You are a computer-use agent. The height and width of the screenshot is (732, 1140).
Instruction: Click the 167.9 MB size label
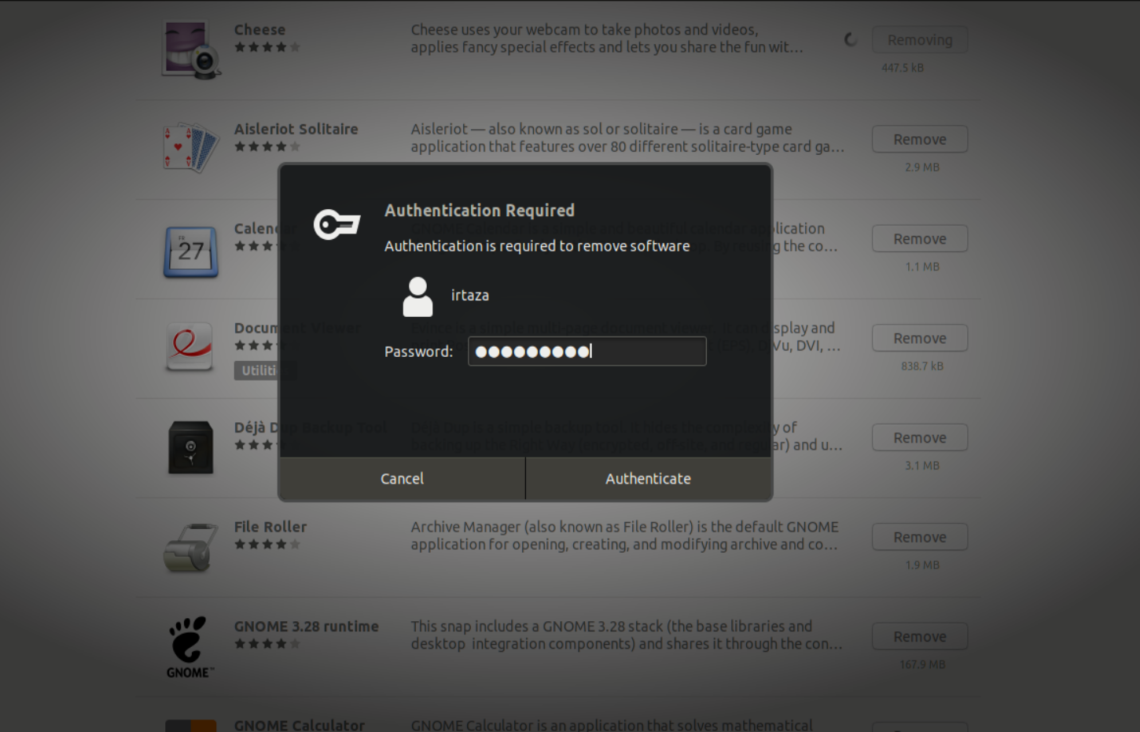click(922, 664)
